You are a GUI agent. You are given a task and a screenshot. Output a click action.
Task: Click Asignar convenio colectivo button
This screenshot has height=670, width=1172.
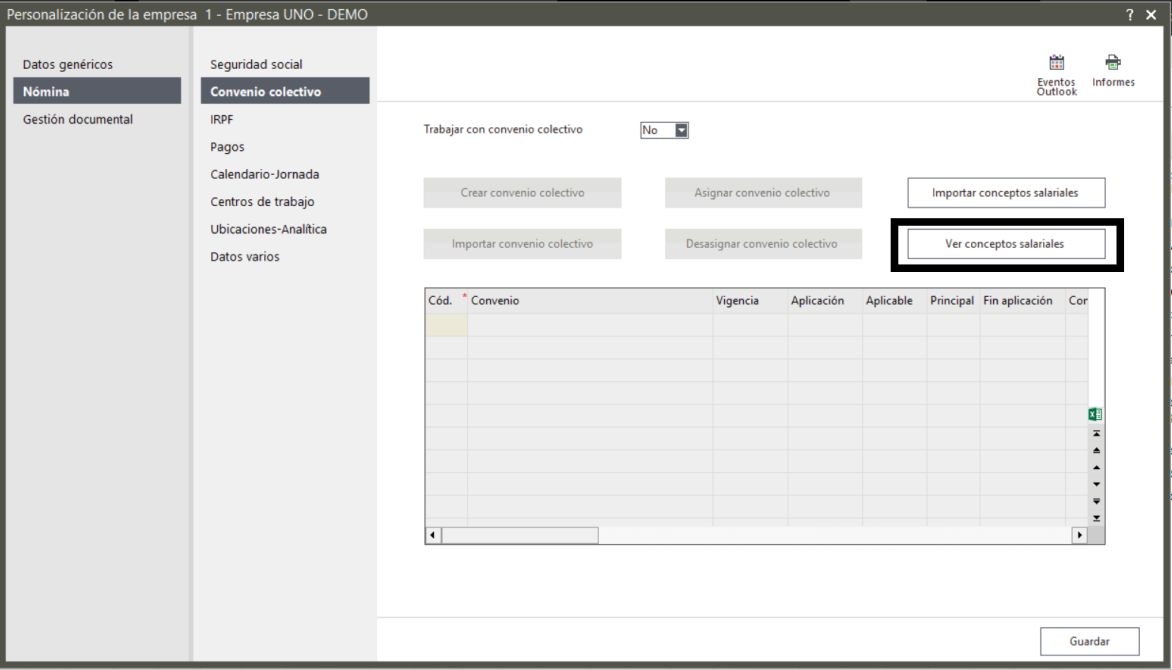coord(763,193)
